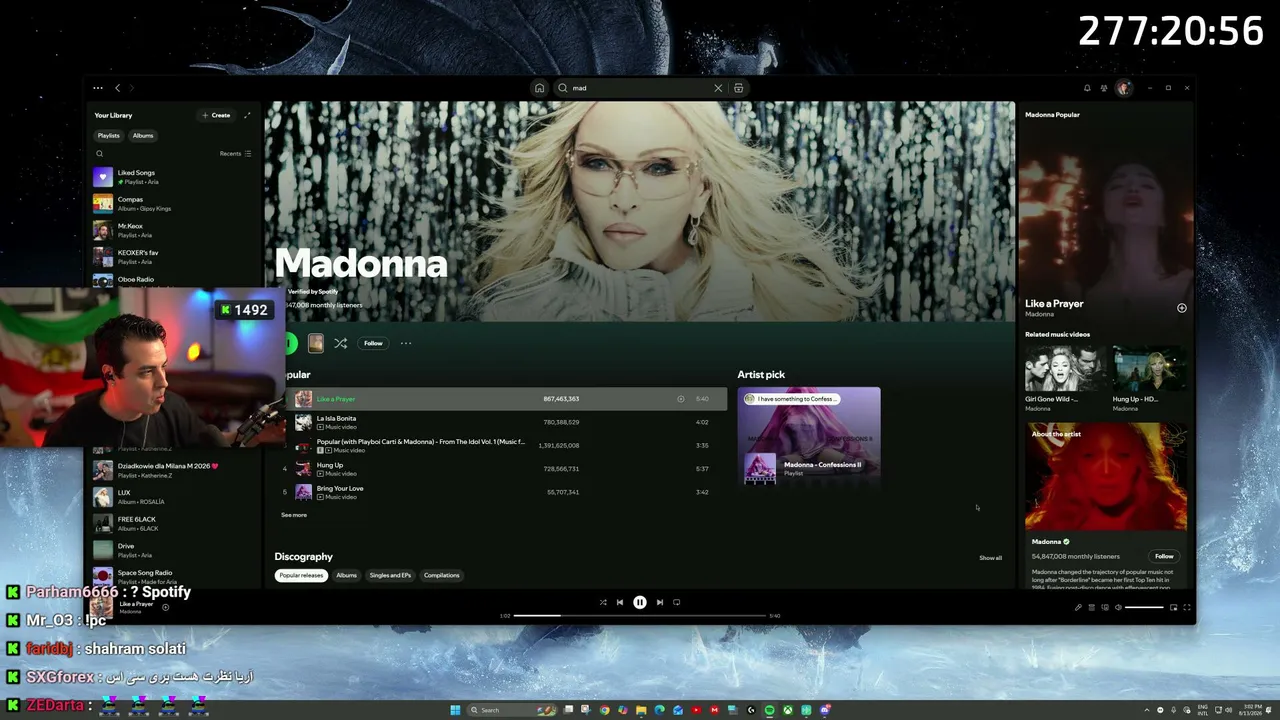The width and height of the screenshot is (1280, 720).
Task: Open the Windows taskbar Search box
Action: pyautogui.click(x=513, y=710)
